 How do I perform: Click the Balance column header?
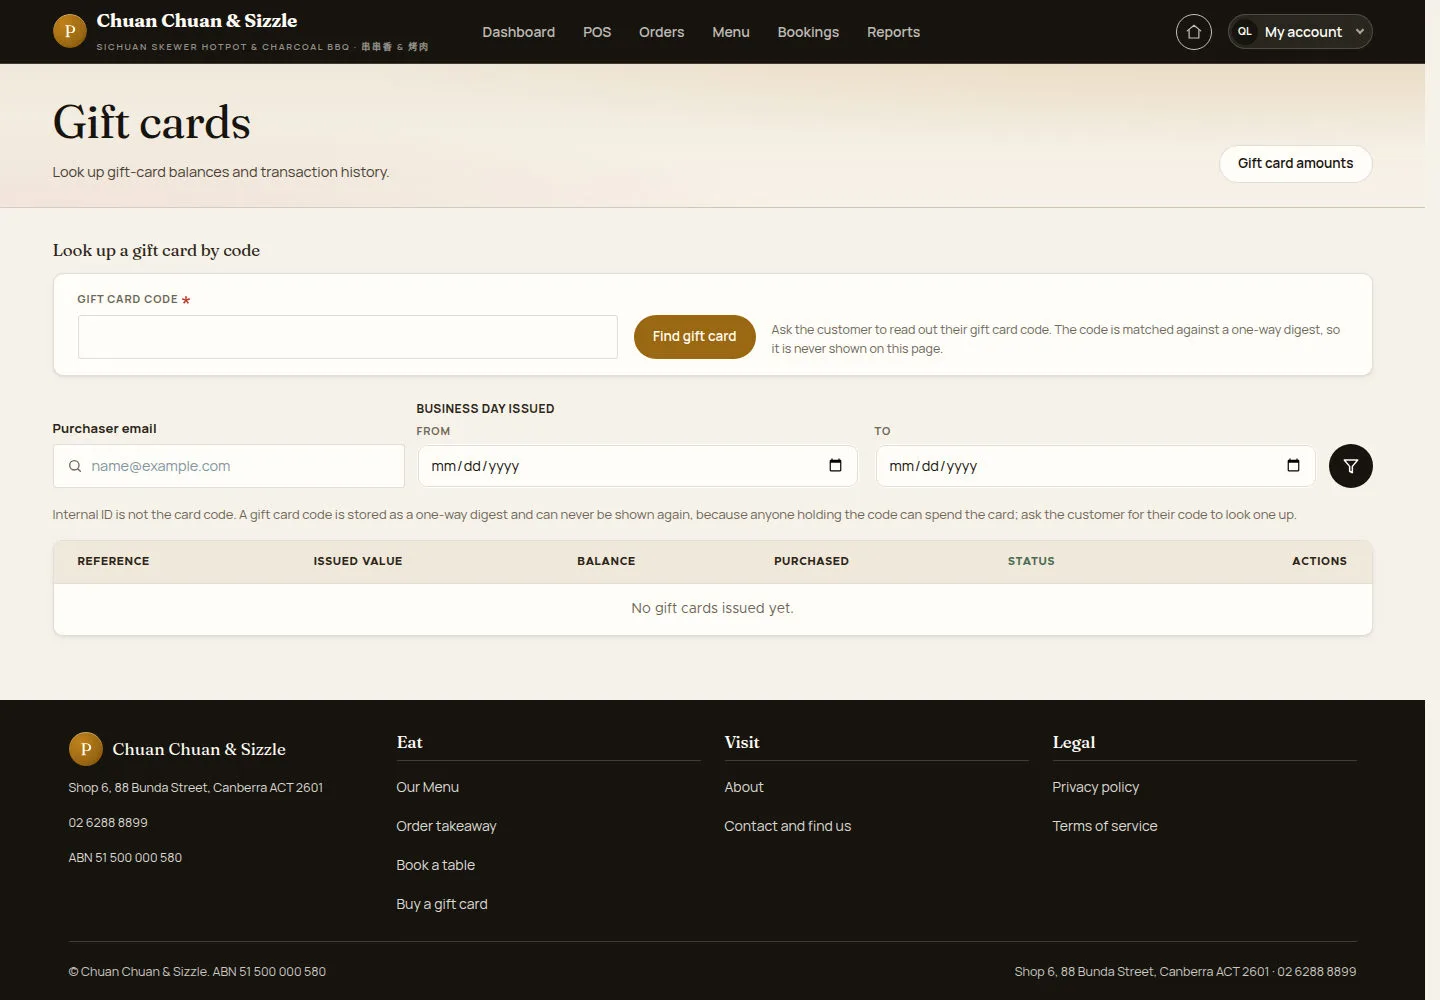tap(606, 561)
